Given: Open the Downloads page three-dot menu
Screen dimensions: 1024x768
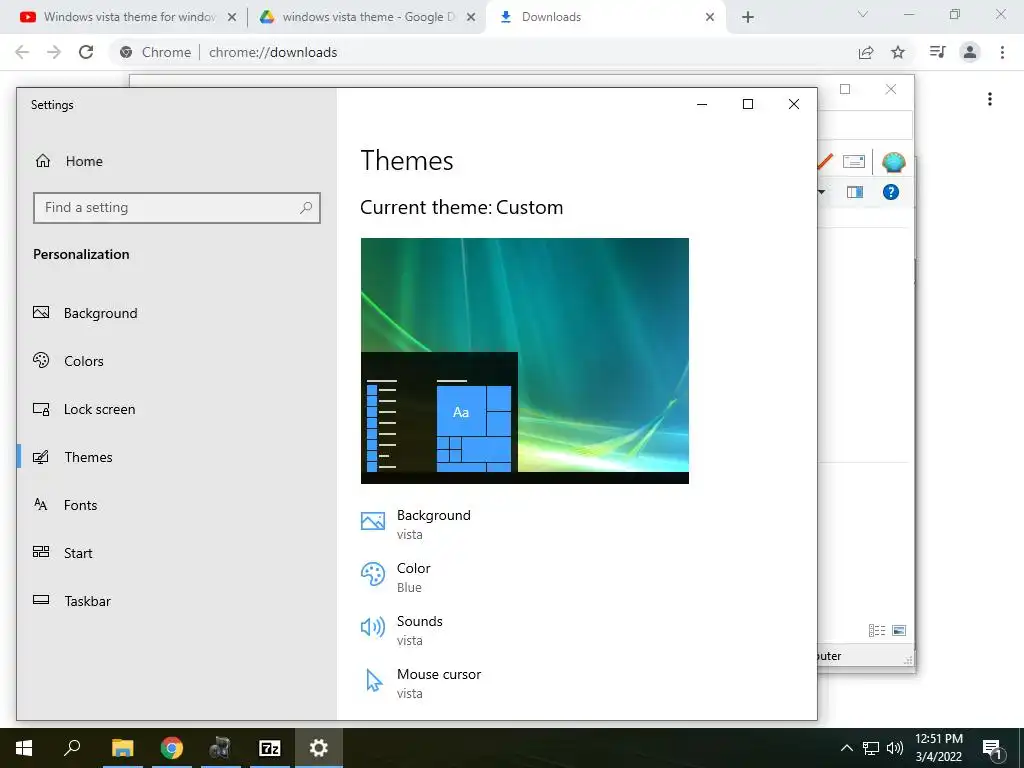Looking at the screenshot, I should tap(990, 99).
